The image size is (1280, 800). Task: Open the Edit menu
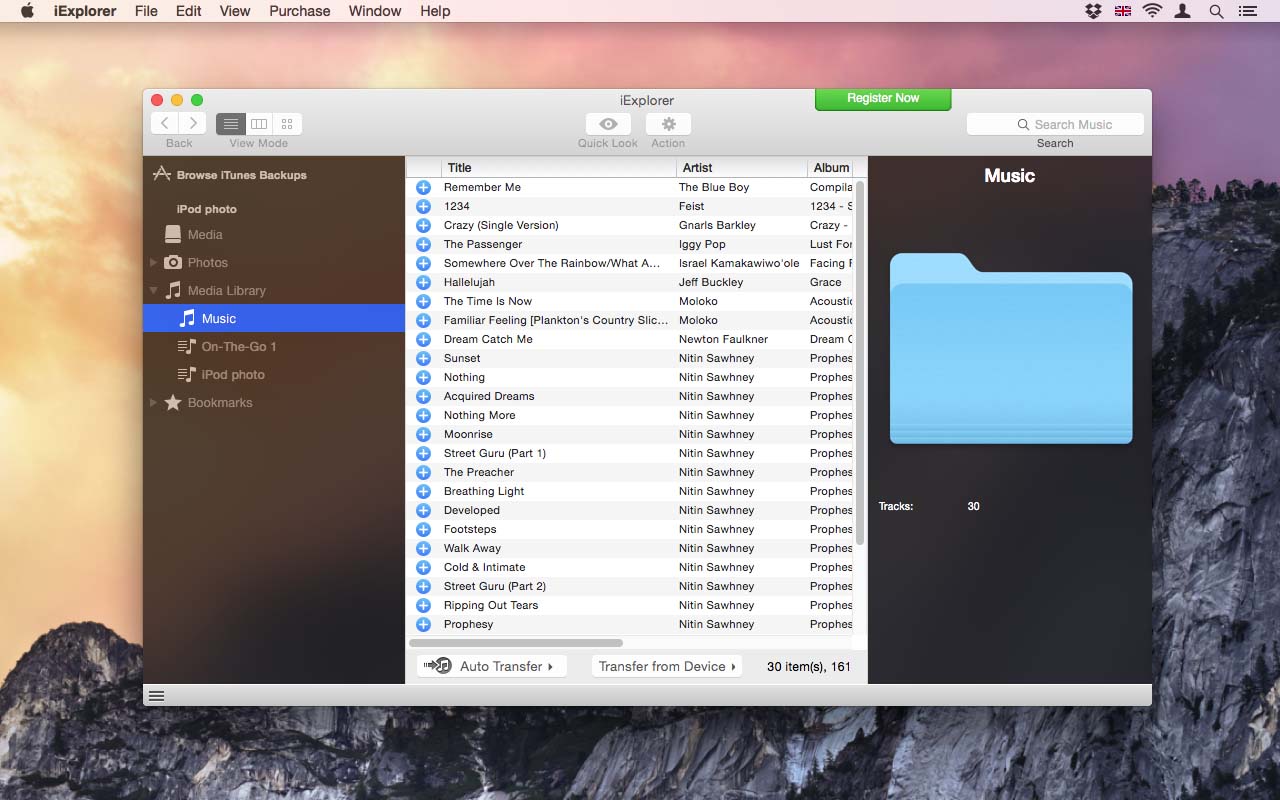(x=188, y=11)
